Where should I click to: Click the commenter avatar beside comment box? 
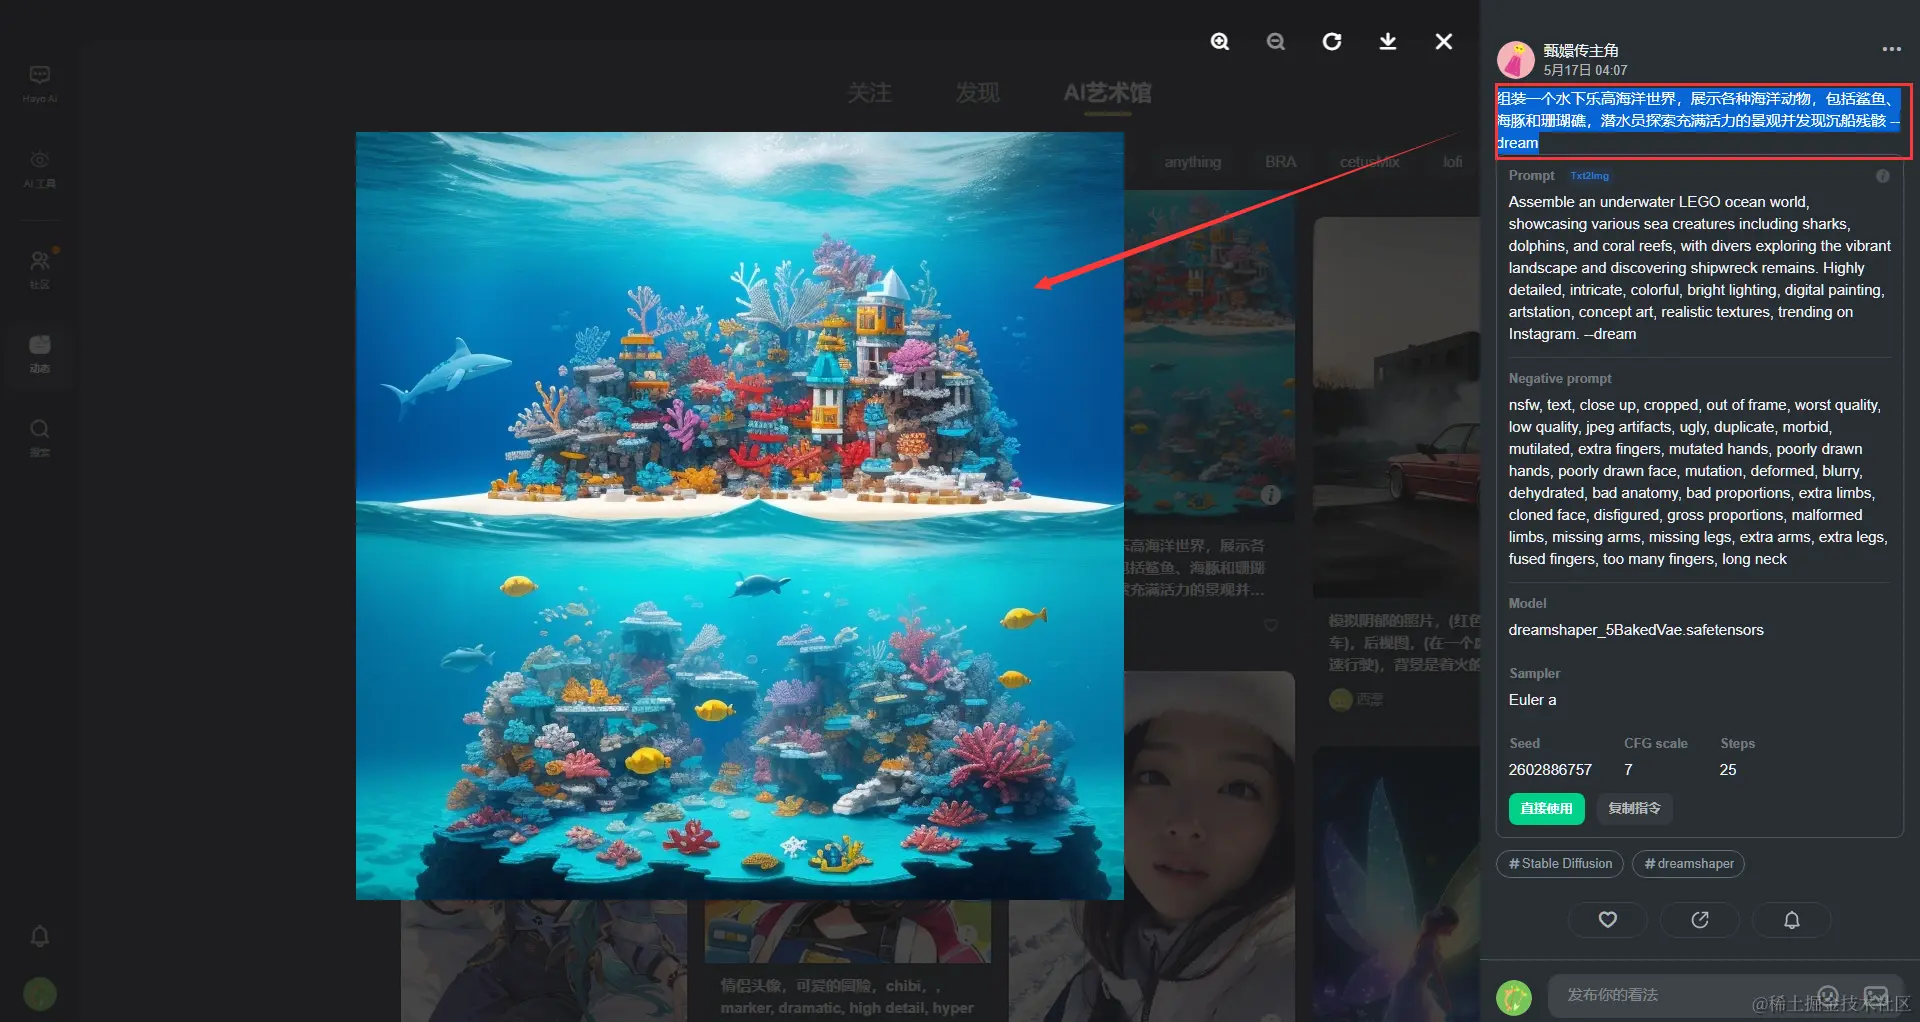[x=1514, y=996]
